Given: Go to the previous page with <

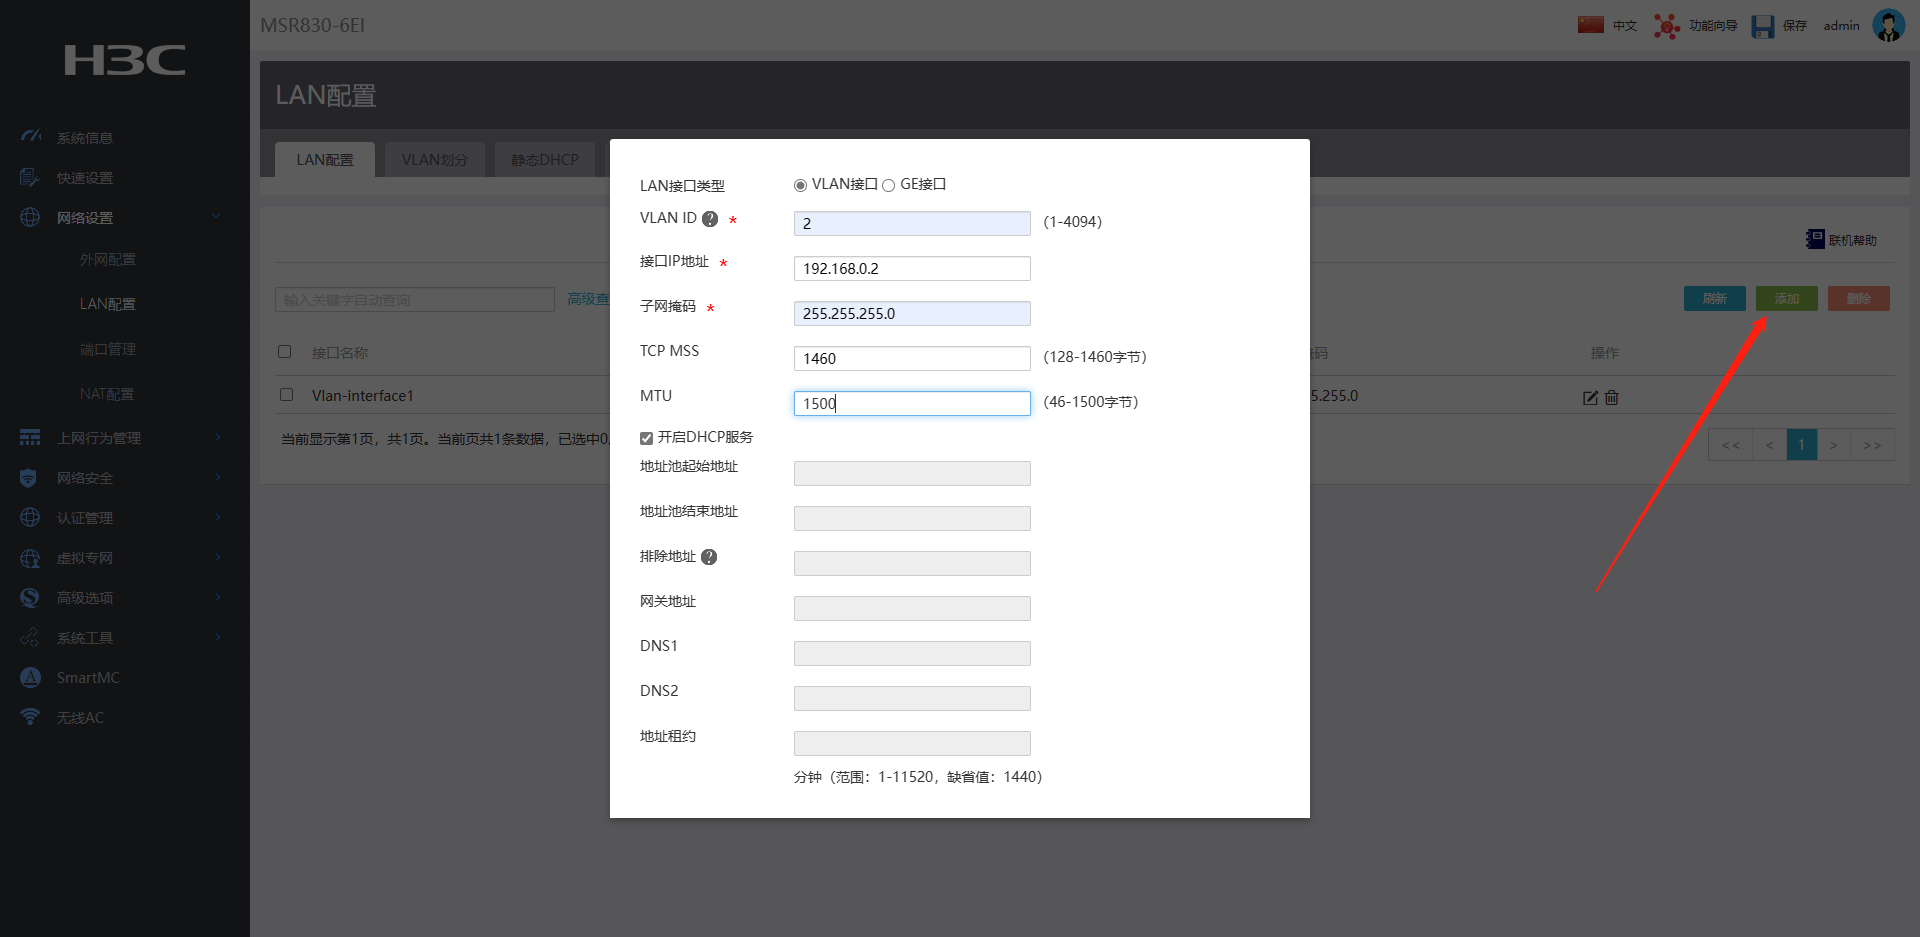Looking at the screenshot, I should 1770,445.
